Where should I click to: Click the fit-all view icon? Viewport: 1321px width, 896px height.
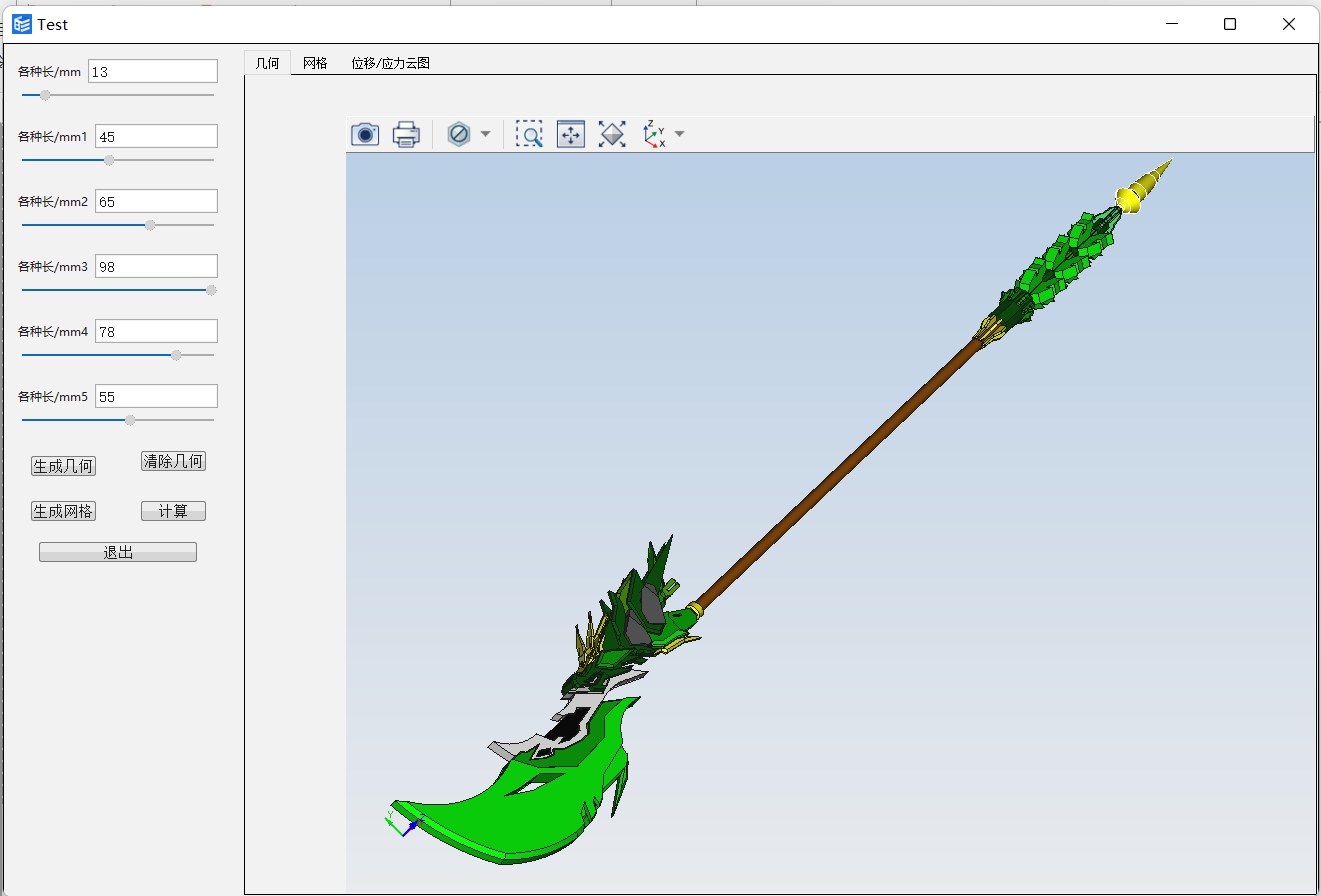point(612,134)
